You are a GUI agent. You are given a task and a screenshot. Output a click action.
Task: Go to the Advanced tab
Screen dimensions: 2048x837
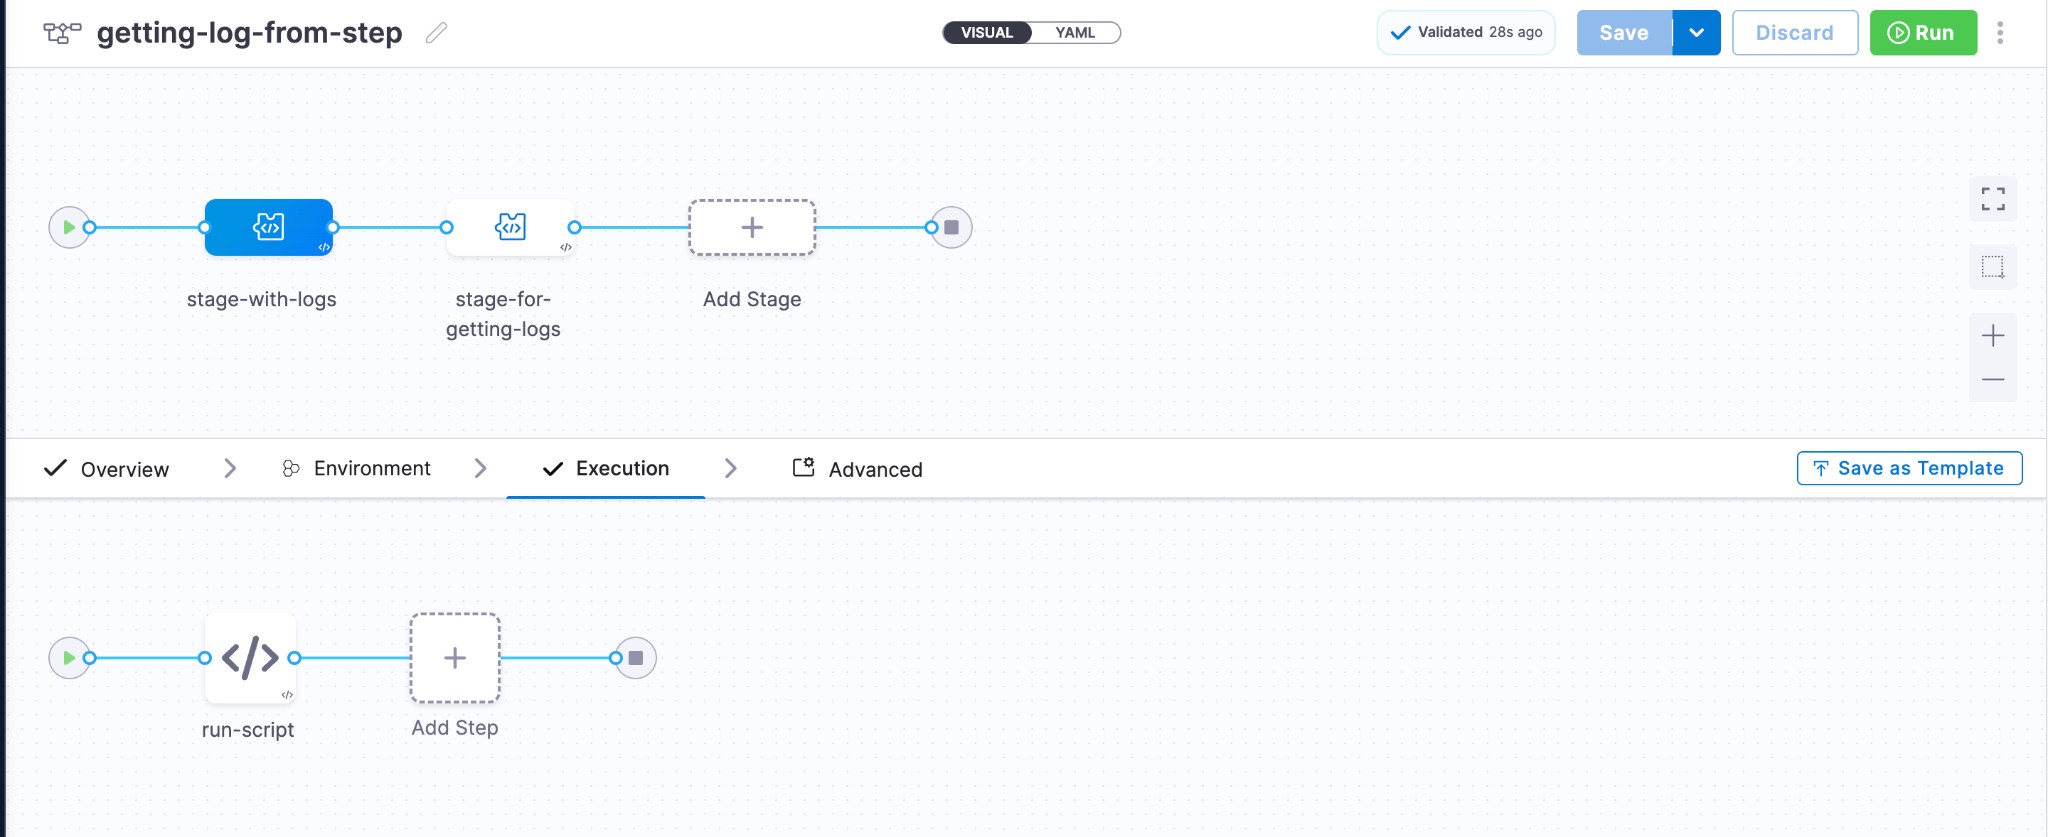pos(858,469)
